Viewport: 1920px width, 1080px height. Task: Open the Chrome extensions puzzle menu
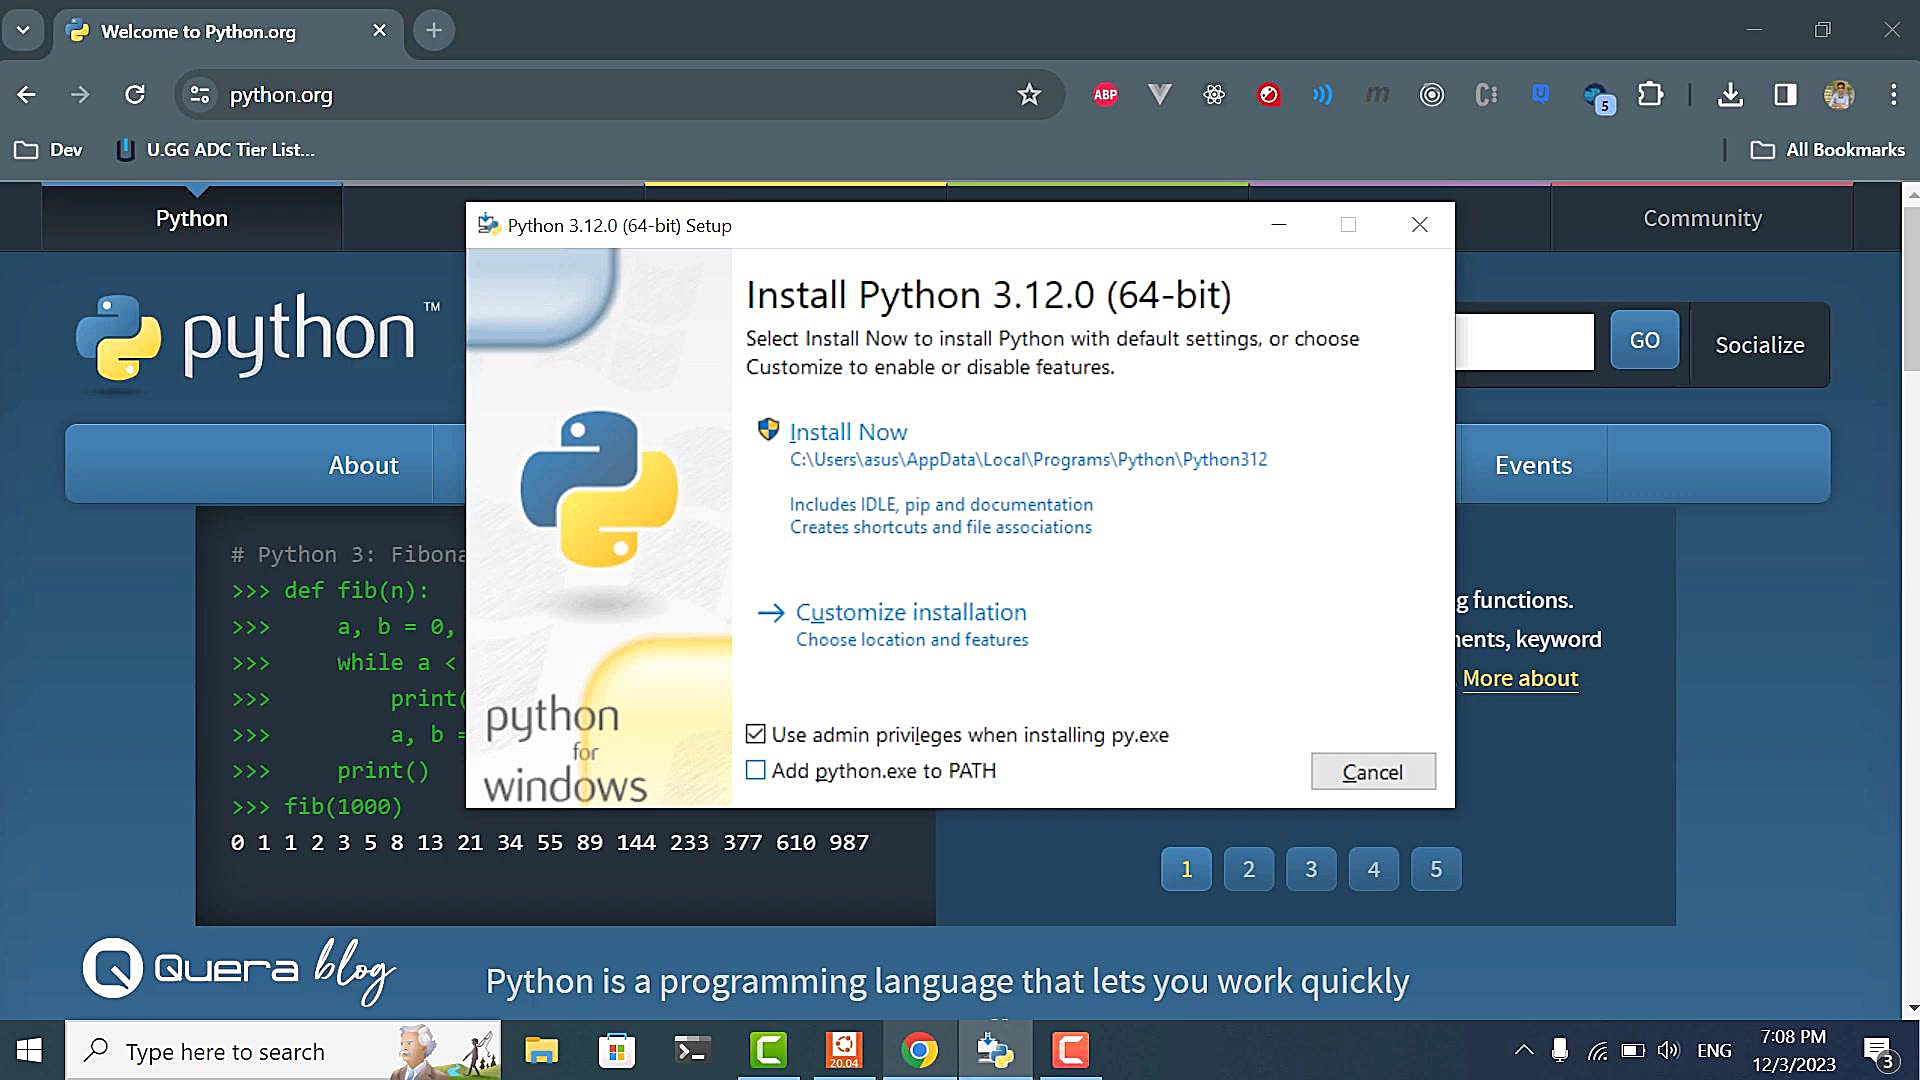[x=1650, y=95]
